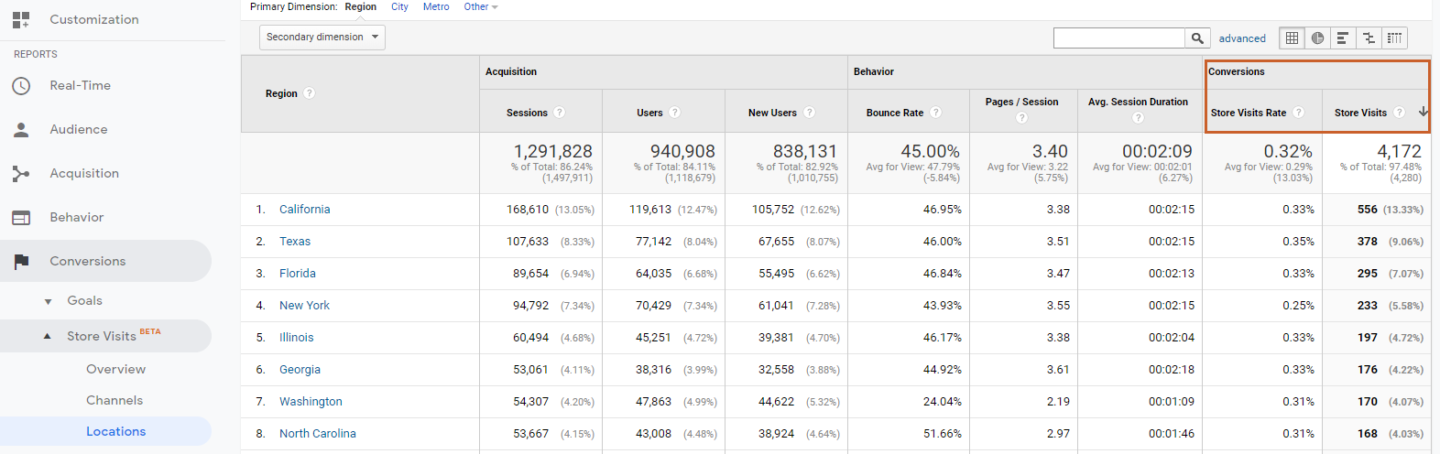
Task: Open the Channels report in sidebar
Action: point(114,400)
